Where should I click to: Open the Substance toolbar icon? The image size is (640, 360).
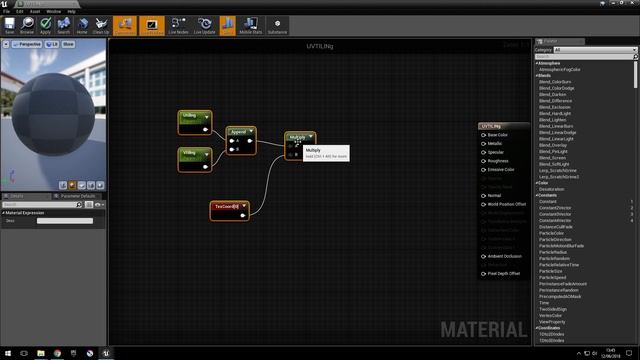pos(278,26)
